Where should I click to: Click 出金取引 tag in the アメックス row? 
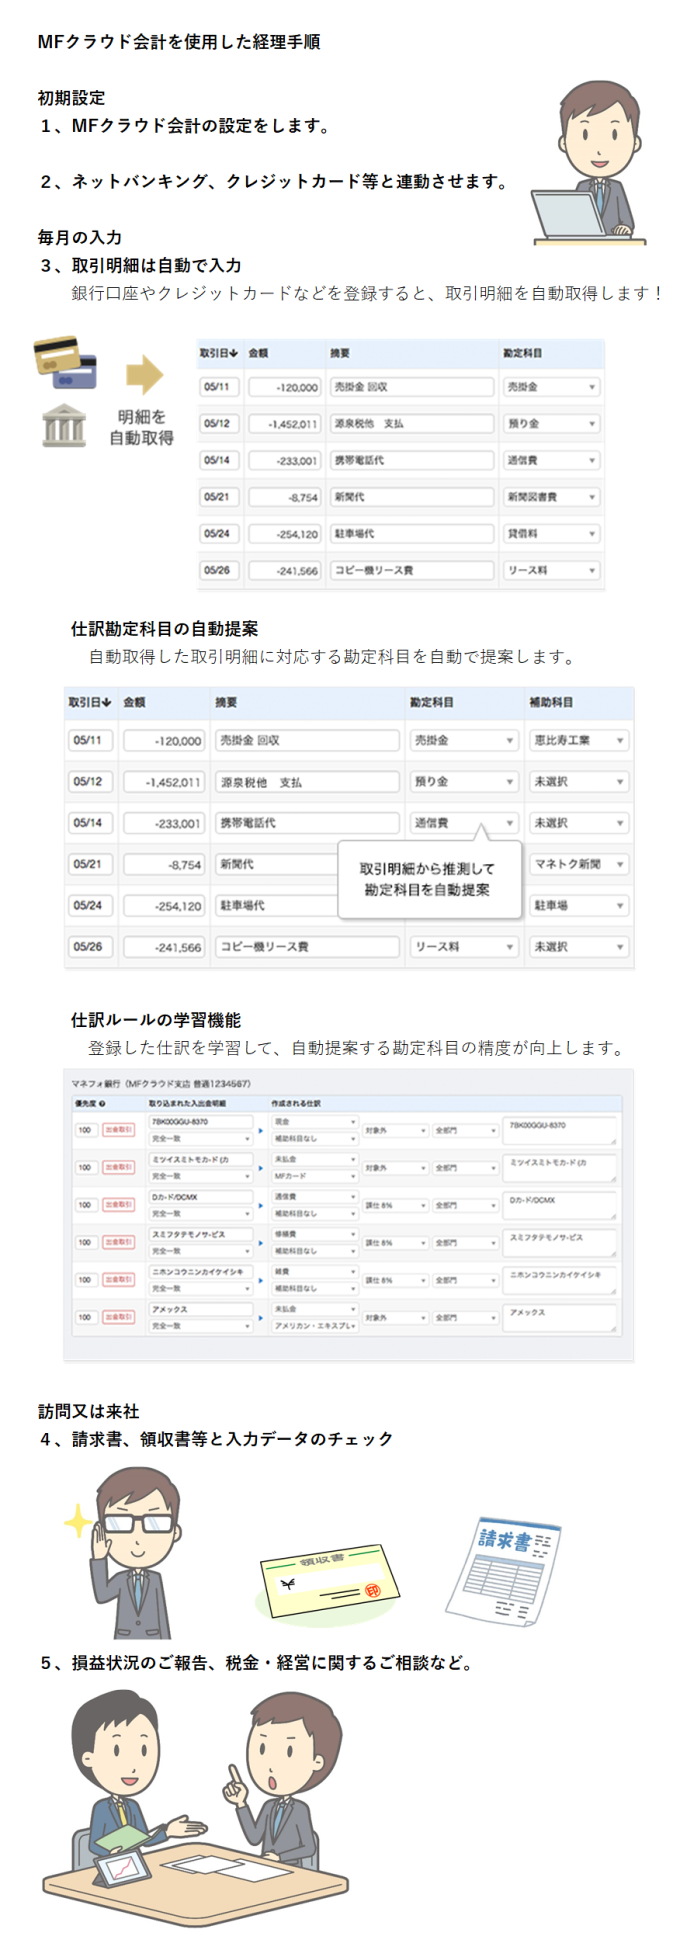(119, 1317)
